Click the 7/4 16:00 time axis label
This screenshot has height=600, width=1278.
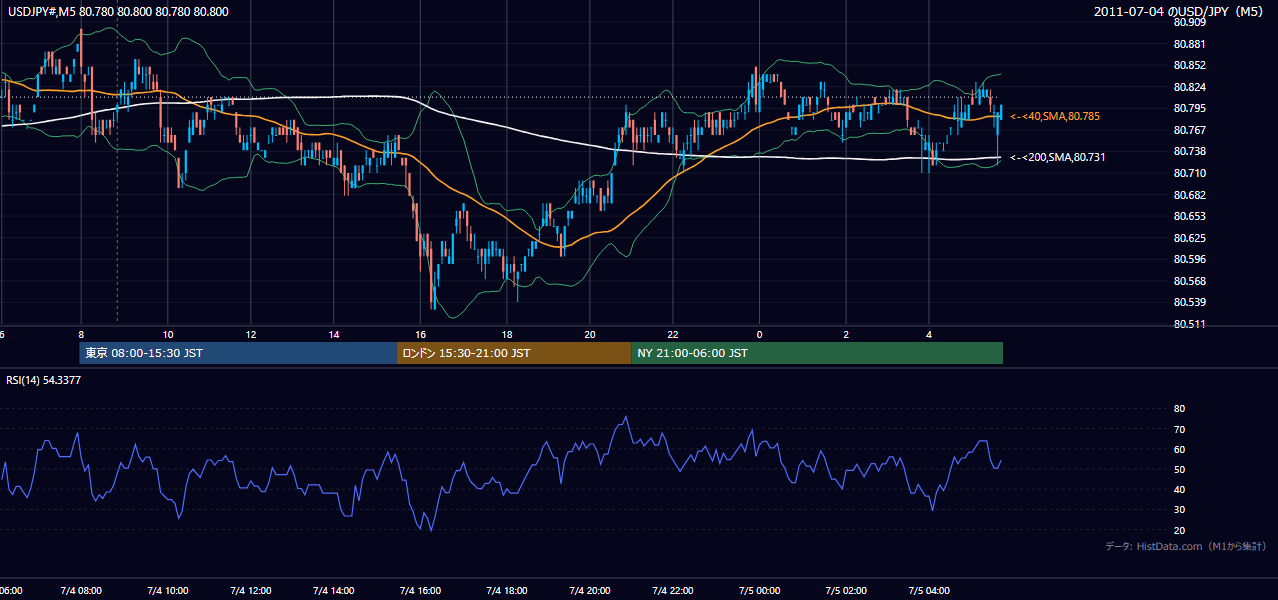pyautogui.click(x=421, y=591)
